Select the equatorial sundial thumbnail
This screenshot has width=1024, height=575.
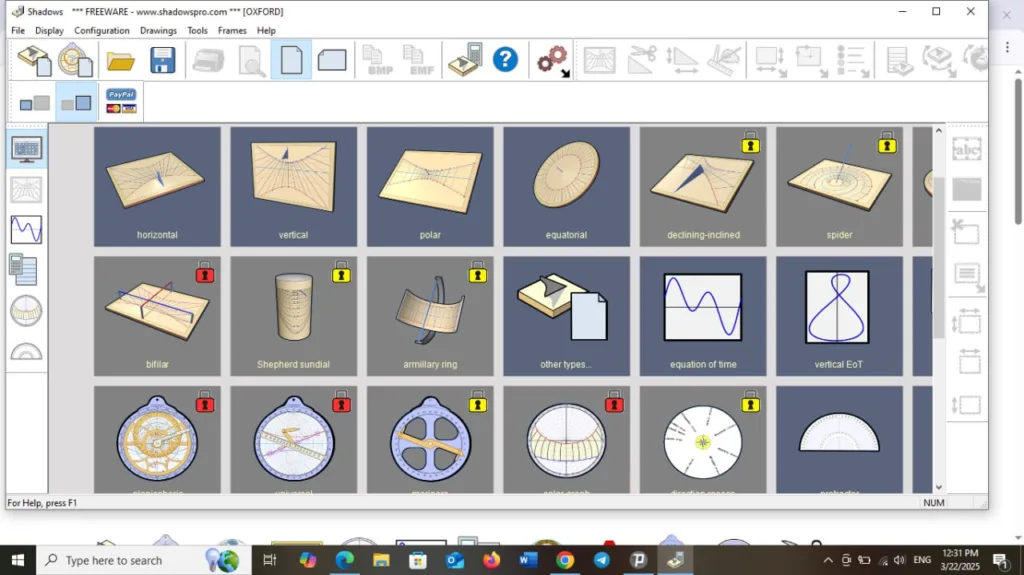(x=567, y=187)
